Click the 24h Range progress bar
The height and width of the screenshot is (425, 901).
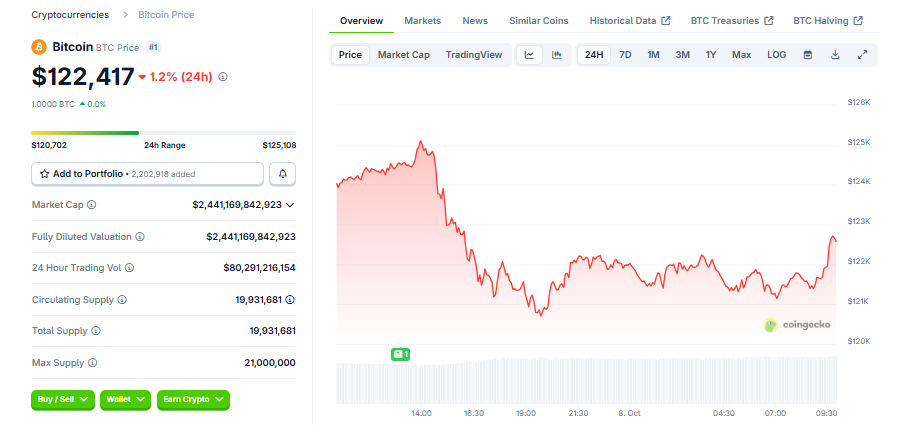coord(163,132)
